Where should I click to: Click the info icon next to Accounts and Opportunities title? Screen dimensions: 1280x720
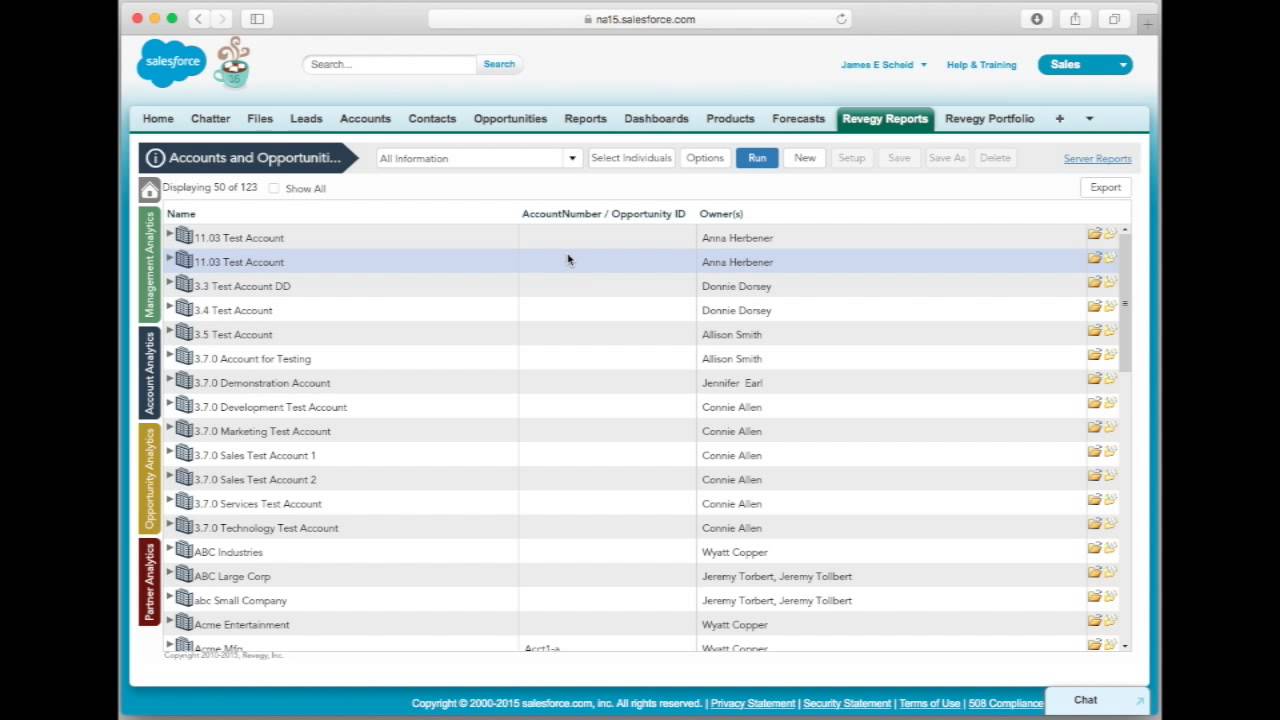pos(155,158)
